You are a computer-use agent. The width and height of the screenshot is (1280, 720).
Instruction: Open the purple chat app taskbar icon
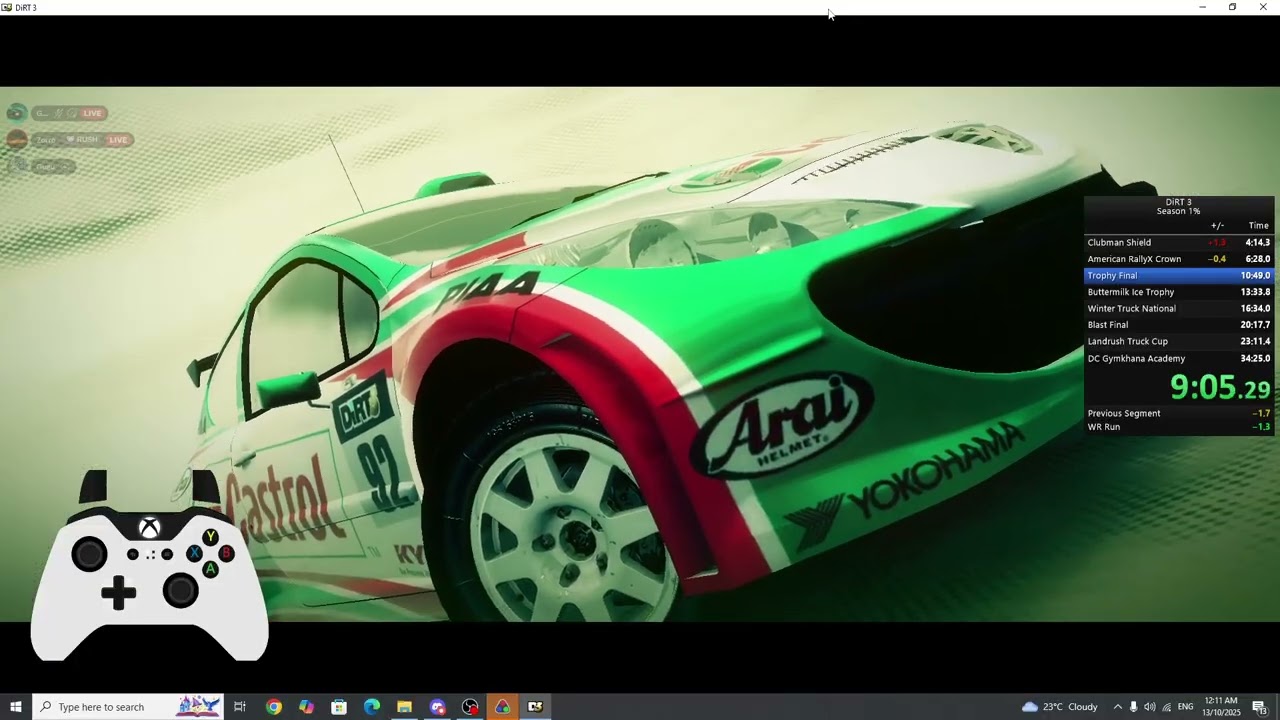[437, 707]
